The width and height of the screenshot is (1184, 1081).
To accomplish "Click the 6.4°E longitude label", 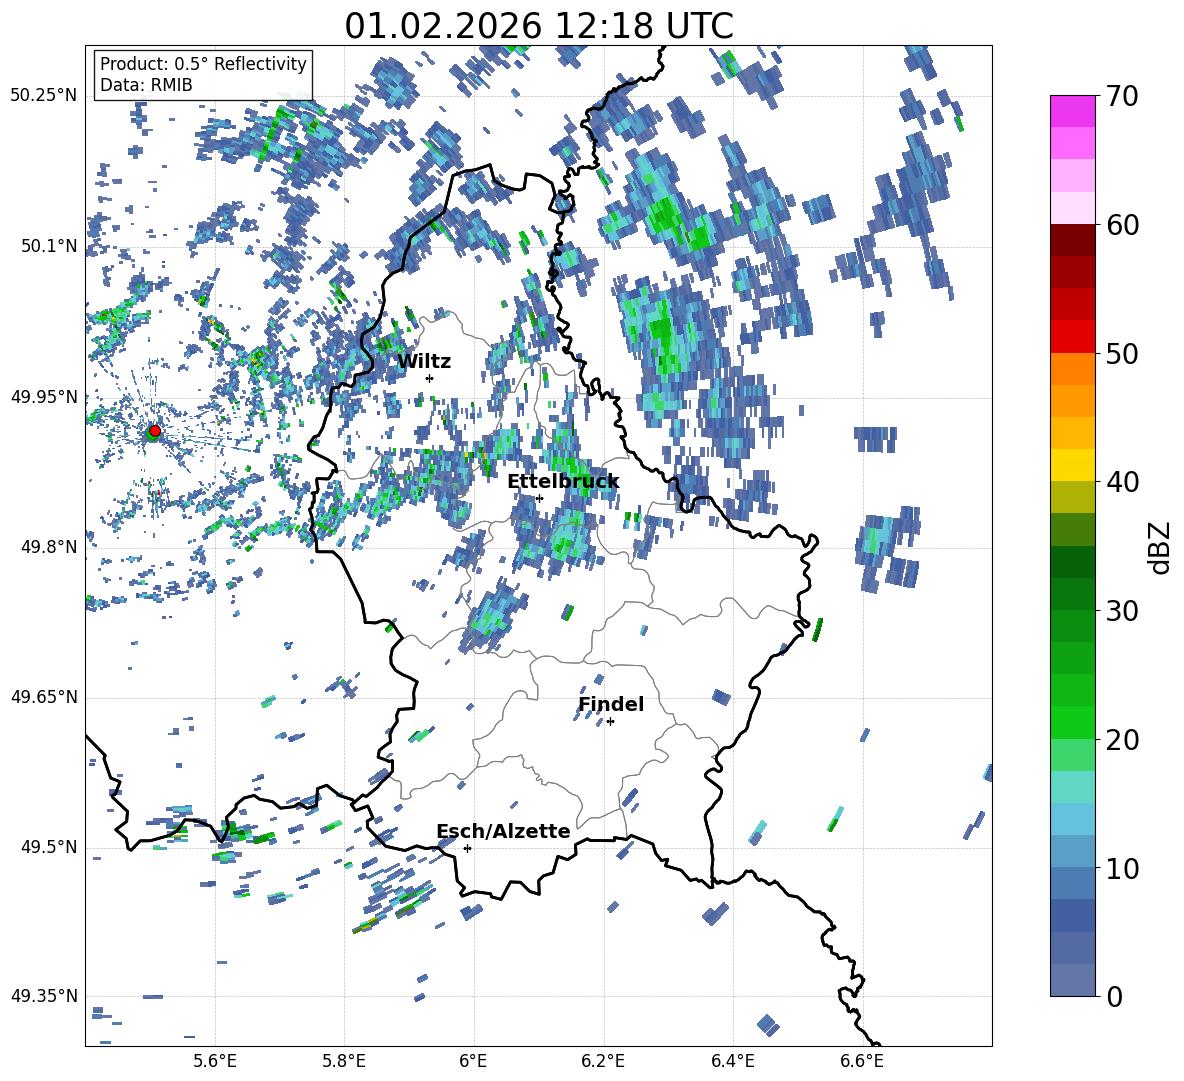I will 732,1061.
